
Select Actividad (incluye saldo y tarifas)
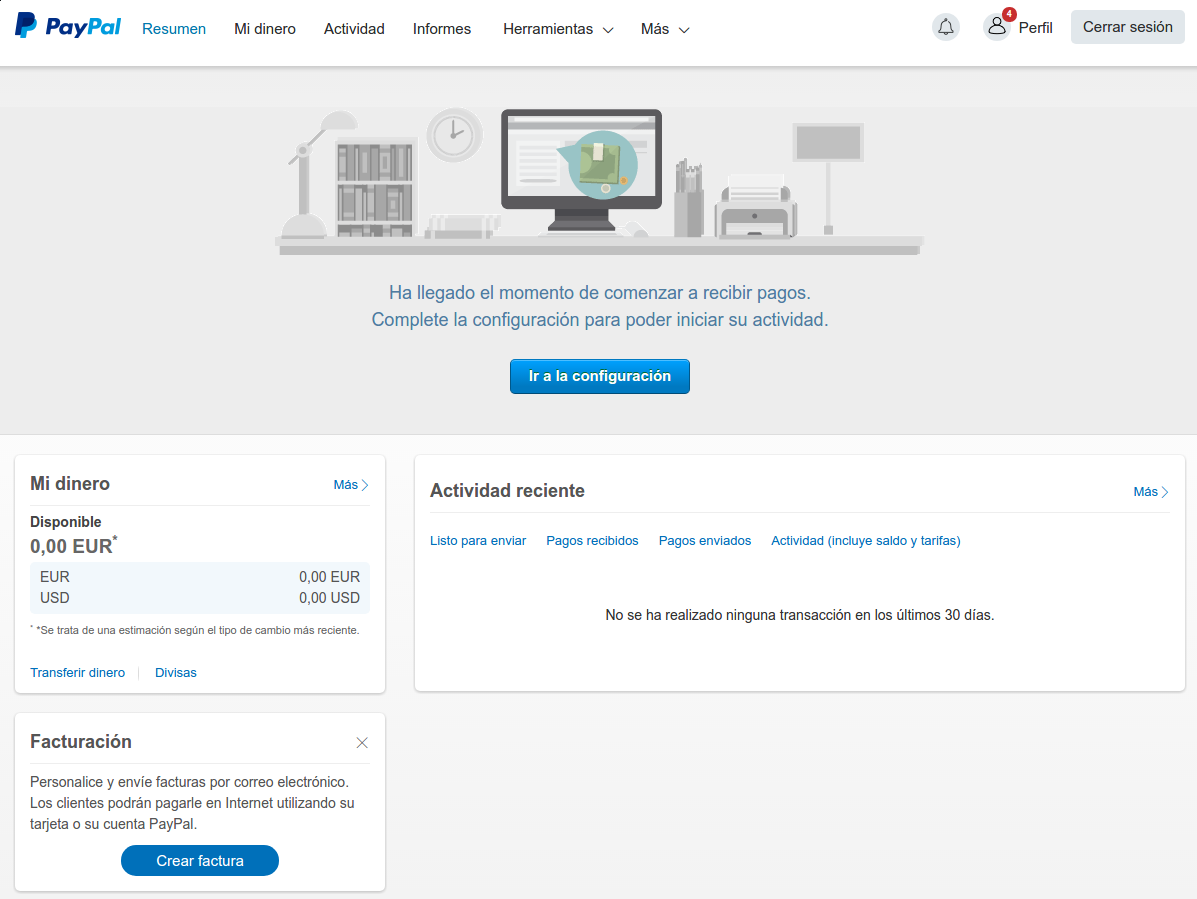866,540
